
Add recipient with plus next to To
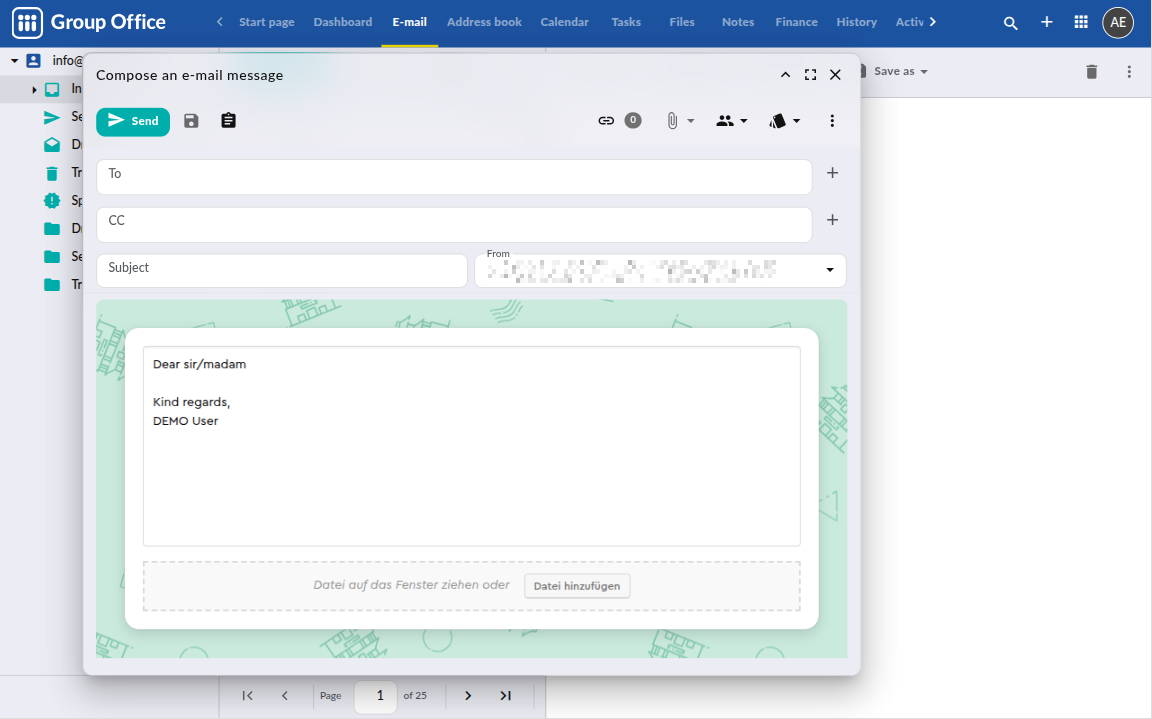pyautogui.click(x=832, y=173)
